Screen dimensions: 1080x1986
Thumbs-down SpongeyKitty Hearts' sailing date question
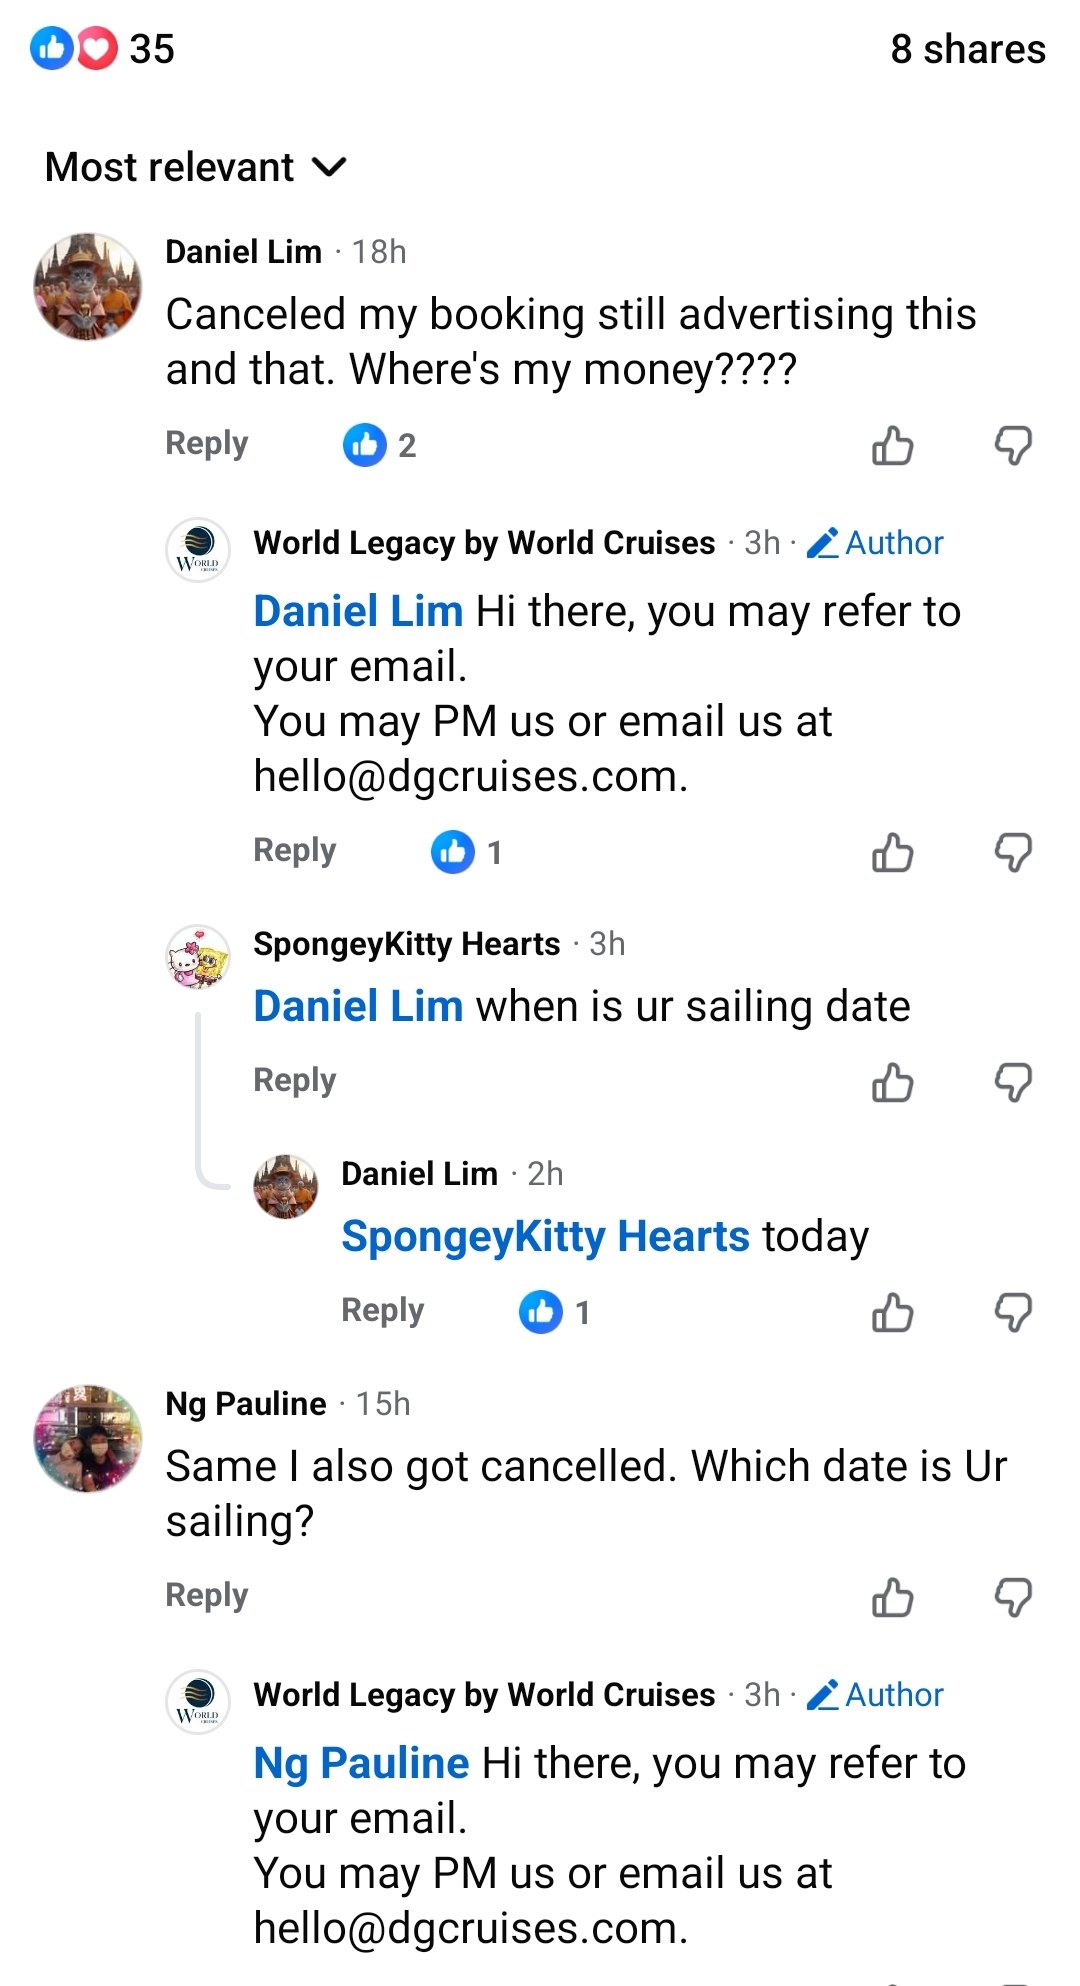pos(1013,1082)
